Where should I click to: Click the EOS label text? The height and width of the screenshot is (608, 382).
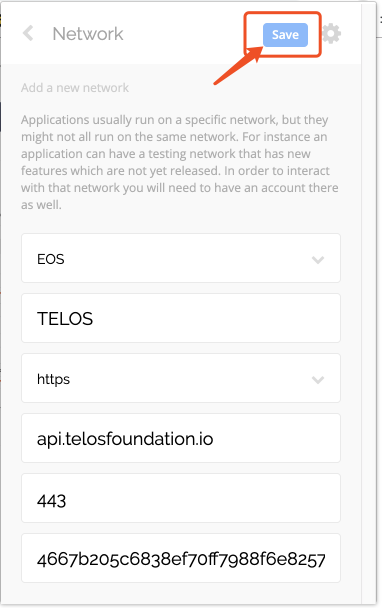[50, 259]
